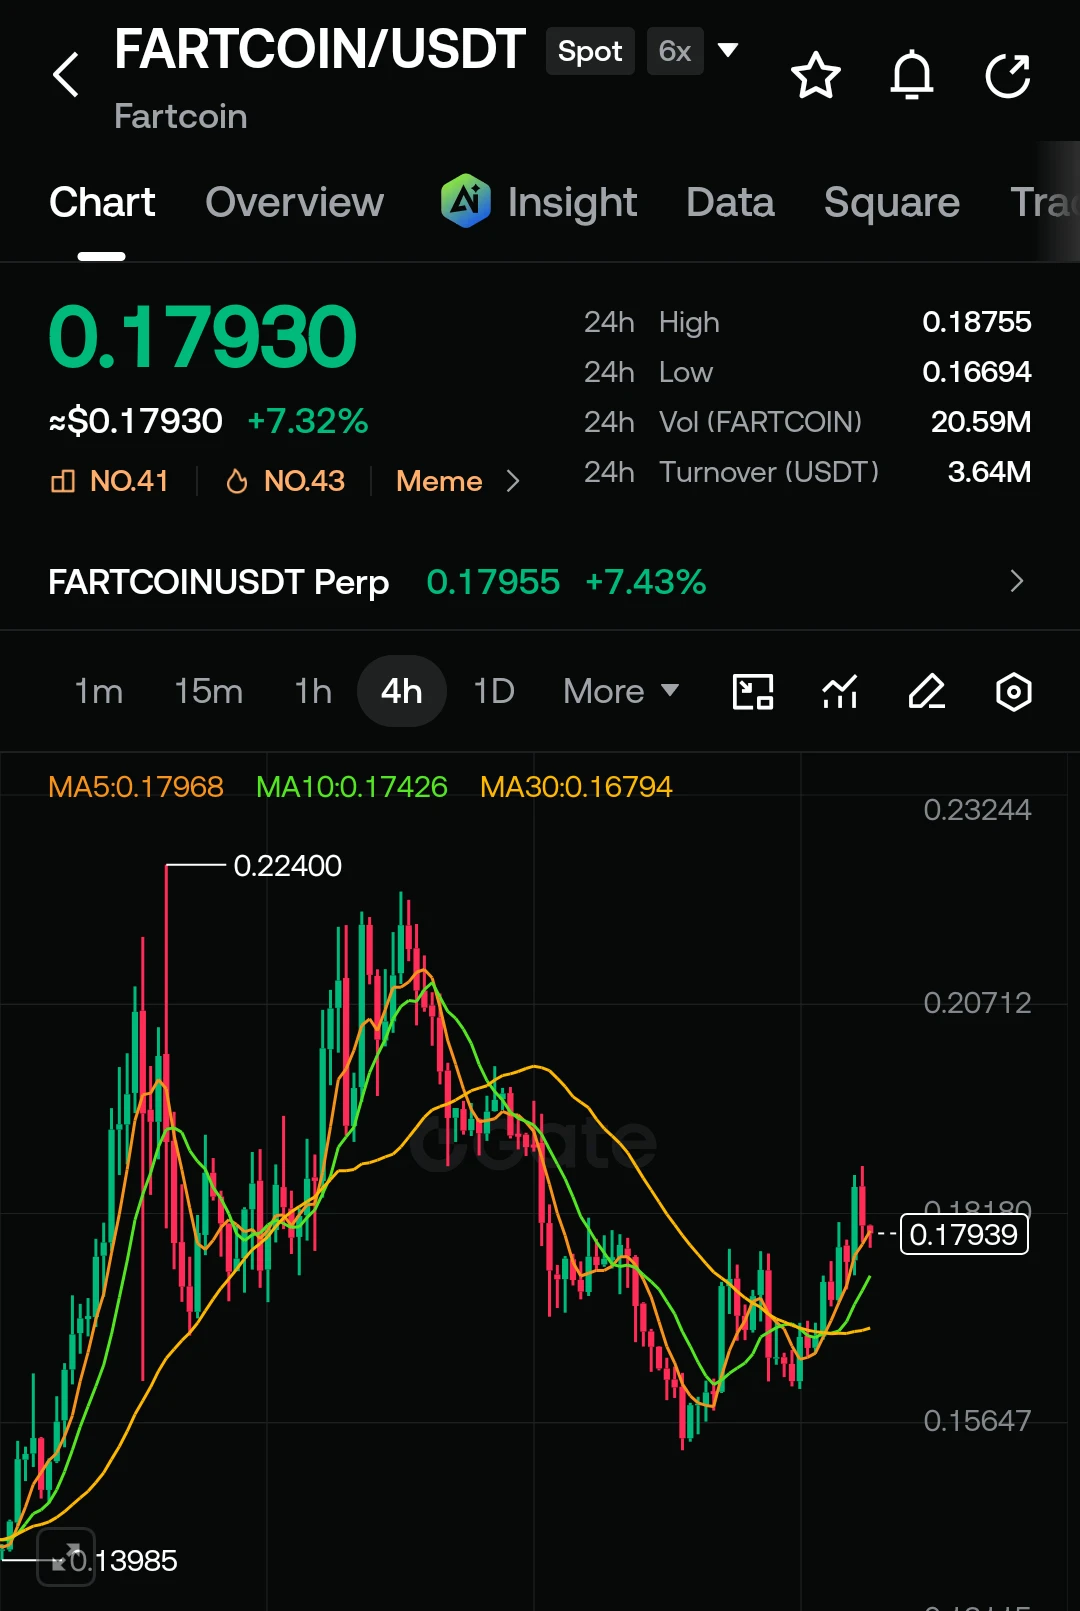
Task: Tap the Perp change +7.43%
Action: tap(646, 582)
